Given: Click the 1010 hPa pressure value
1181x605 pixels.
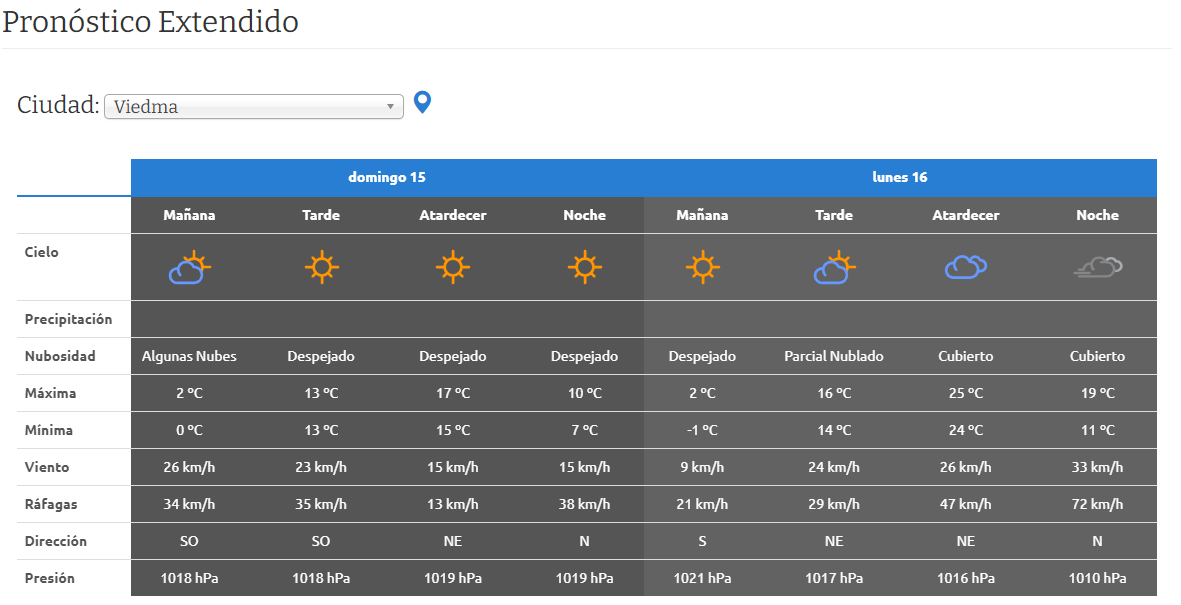Looking at the screenshot, I should [x=1097, y=578].
